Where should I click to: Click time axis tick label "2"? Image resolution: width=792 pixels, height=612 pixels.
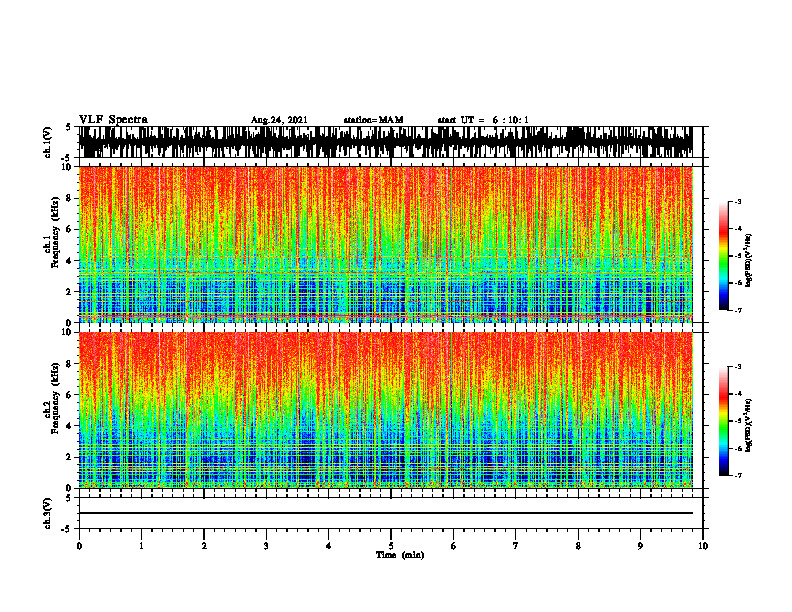point(204,546)
